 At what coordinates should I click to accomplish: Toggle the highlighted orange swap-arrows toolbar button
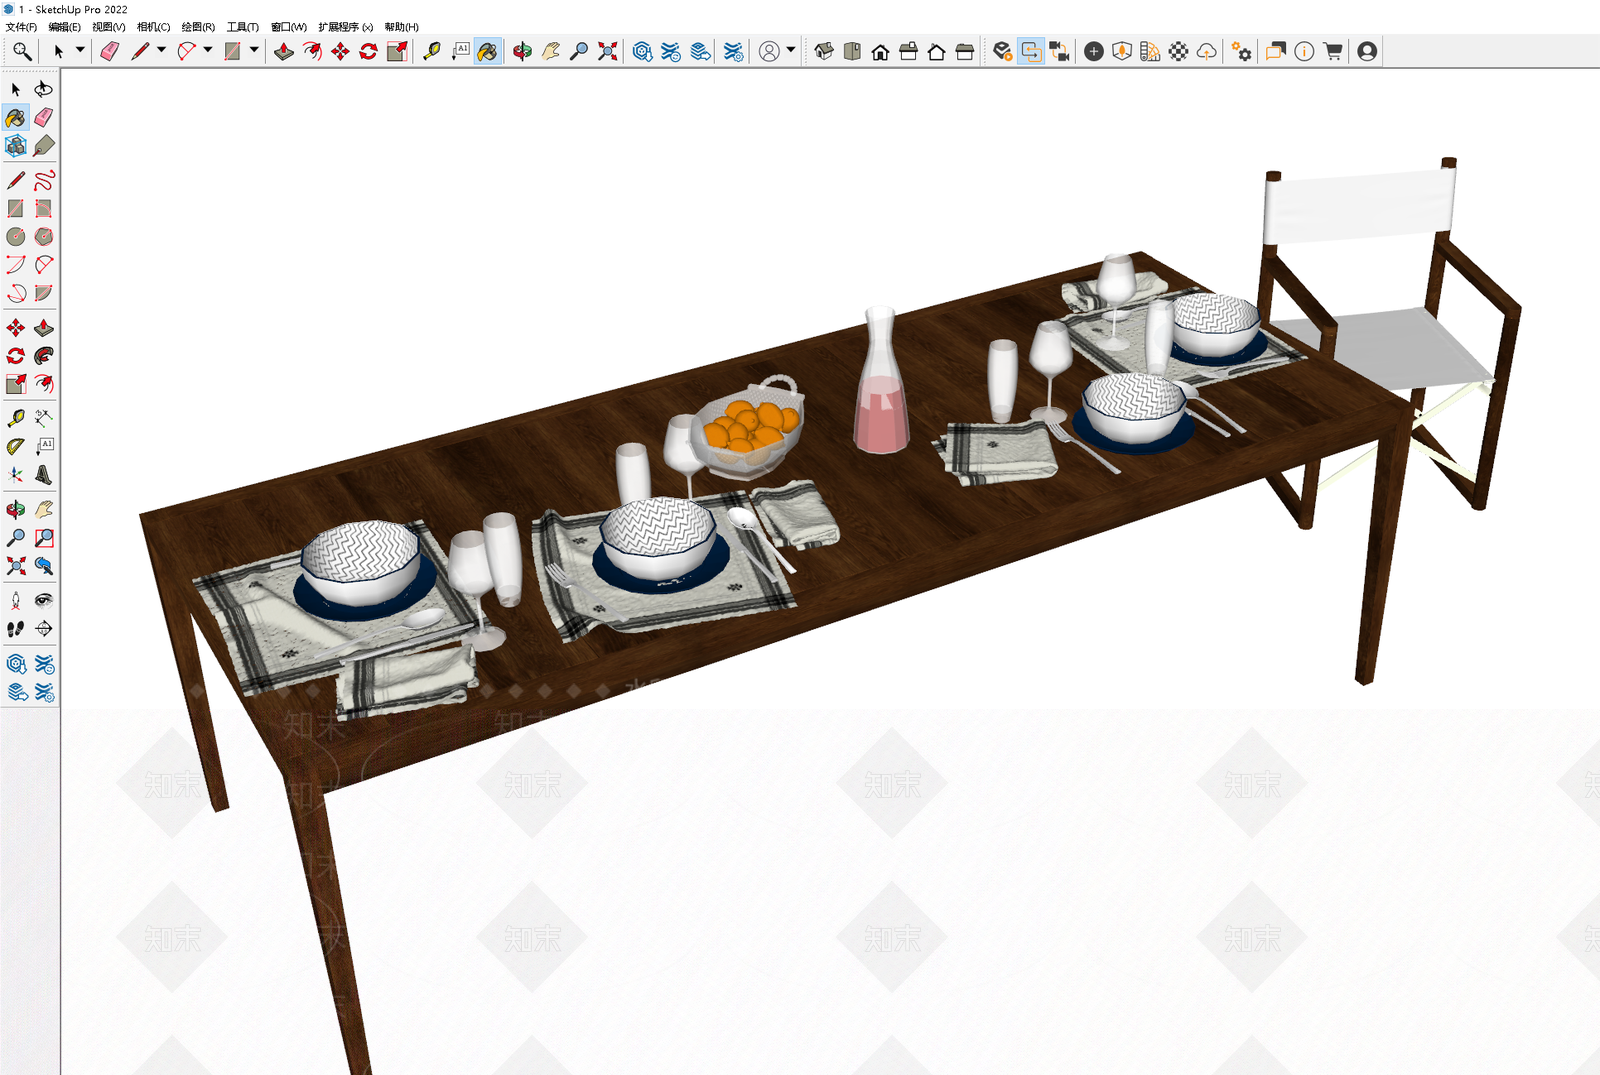click(x=1031, y=51)
